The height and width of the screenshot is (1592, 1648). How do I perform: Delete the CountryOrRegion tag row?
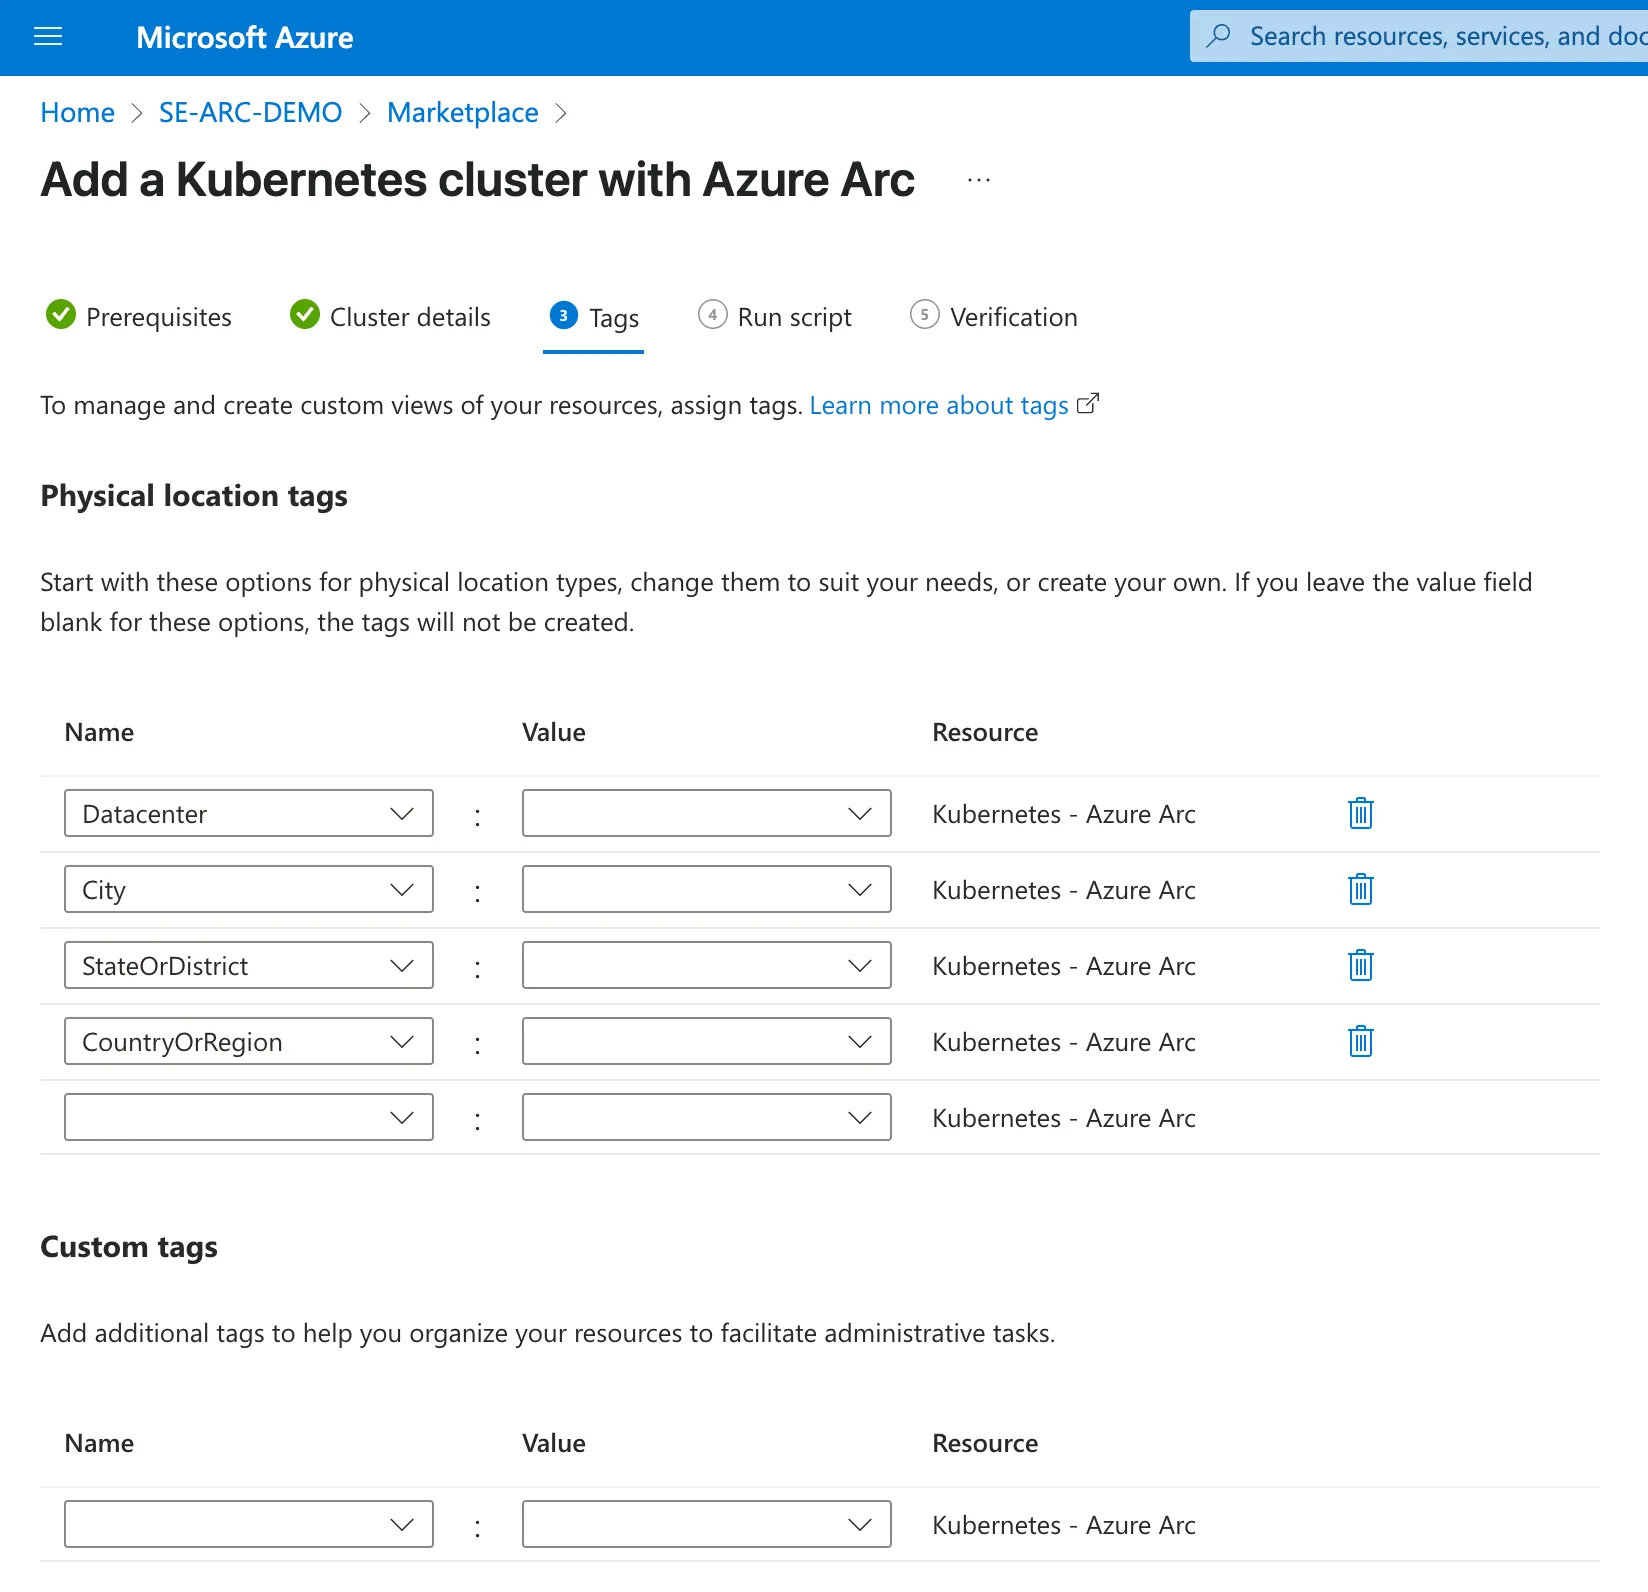[x=1360, y=1042]
